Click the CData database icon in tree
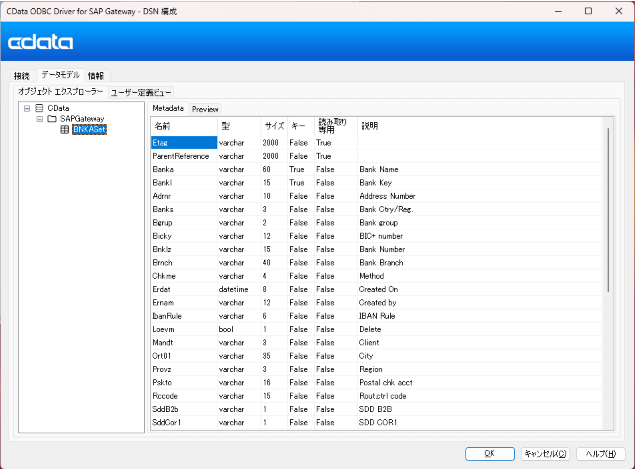Screen dimensions: 635x469 (39, 108)
